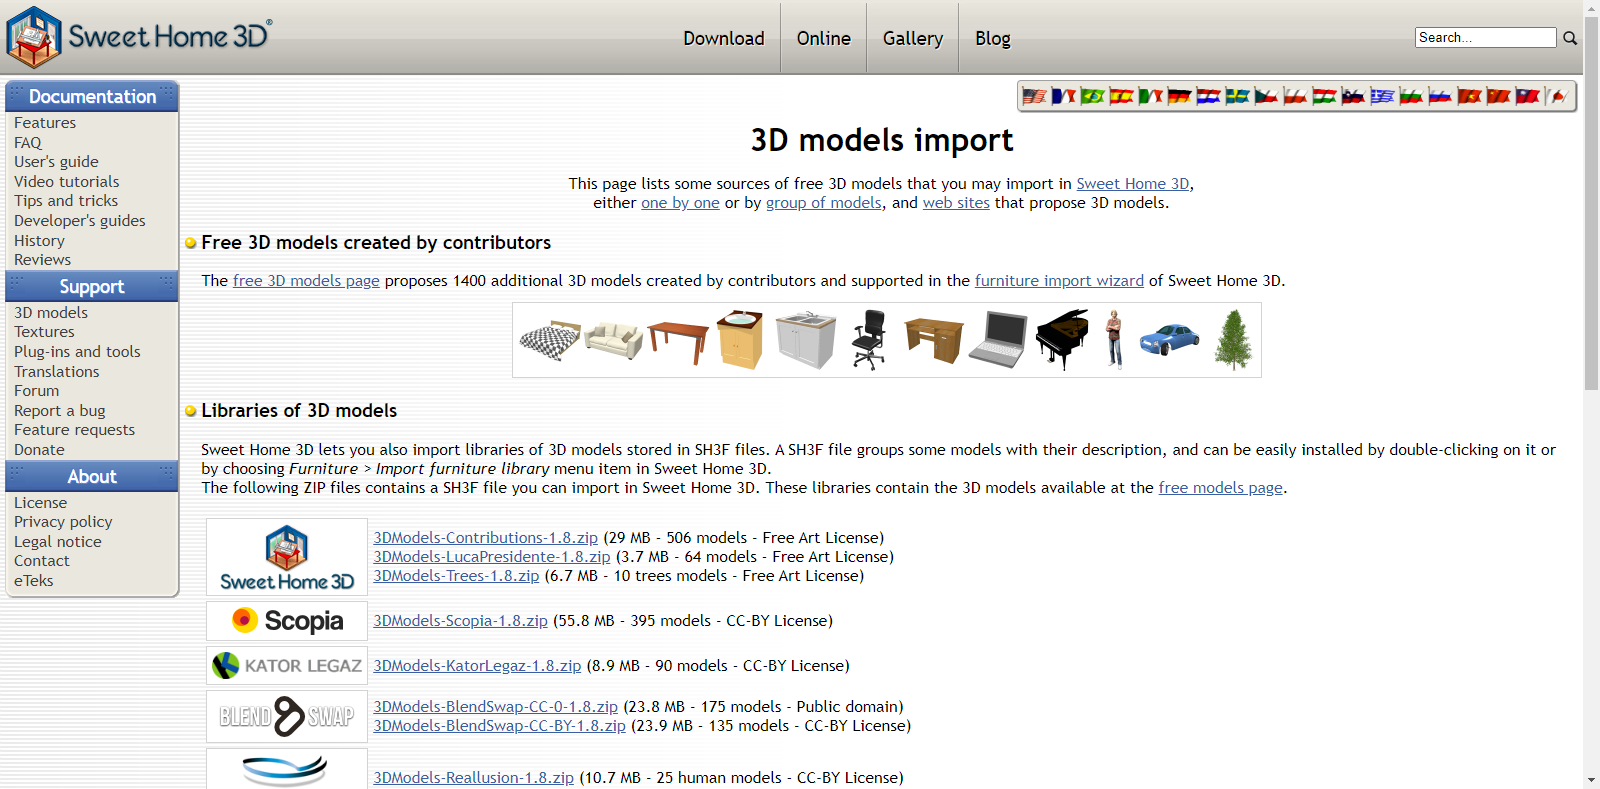This screenshot has width=1600, height=789.
Task: Open the Textures sidebar link
Action: point(44,332)
